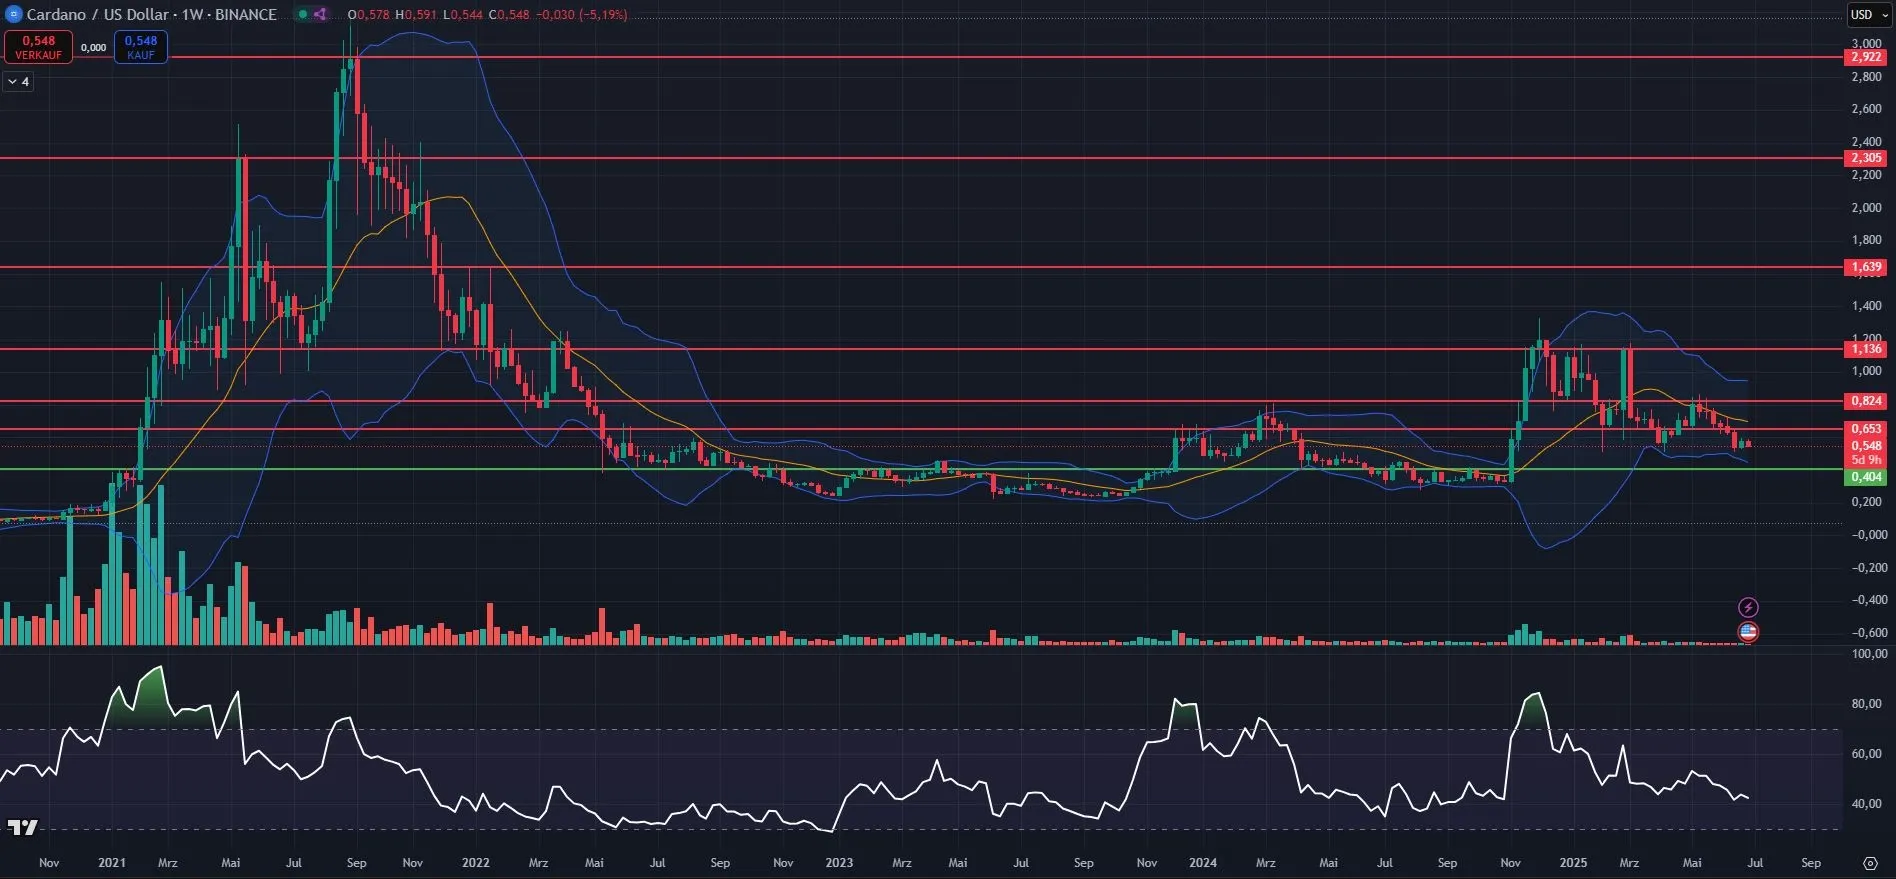
Task: Click the 3,000 price scale value
Action: (1866, 44)
